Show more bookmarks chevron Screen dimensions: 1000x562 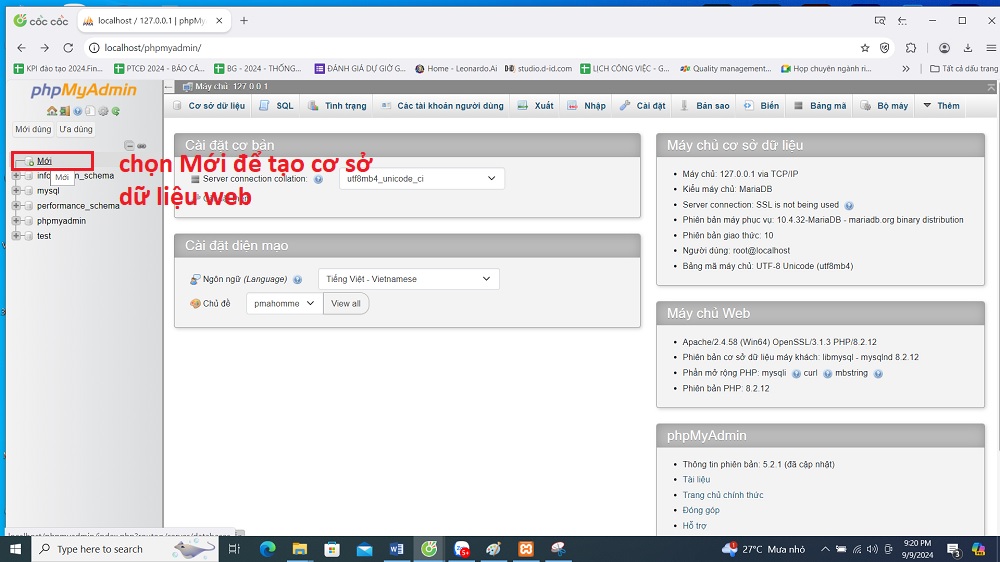click(906, 68)
